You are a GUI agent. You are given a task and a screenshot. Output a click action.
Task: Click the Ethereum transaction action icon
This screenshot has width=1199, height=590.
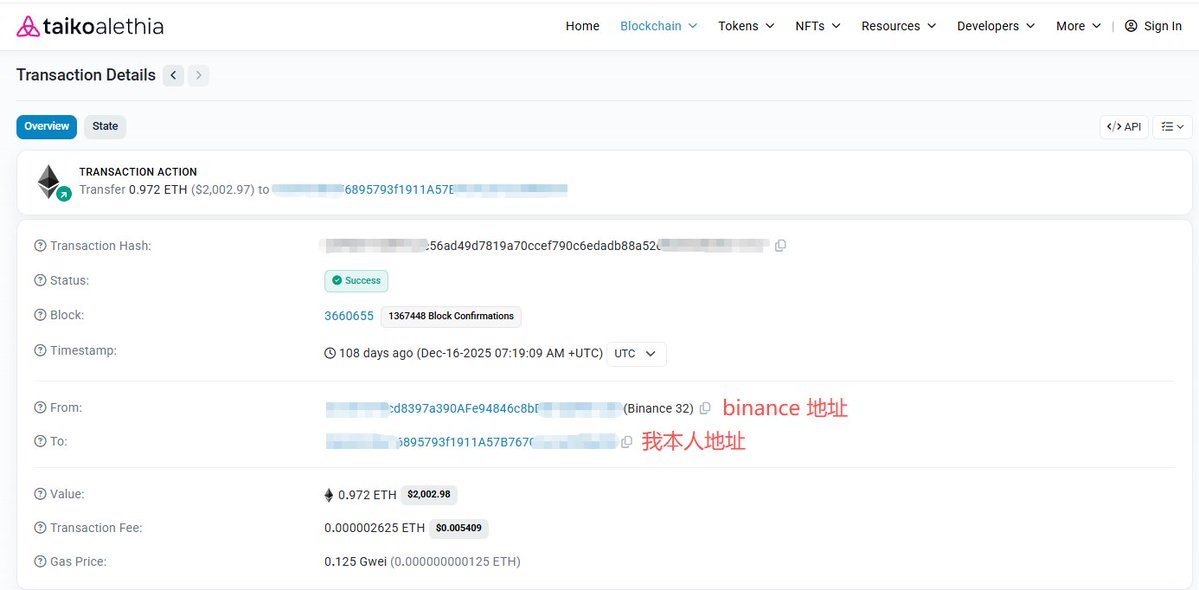click(53, 183)
